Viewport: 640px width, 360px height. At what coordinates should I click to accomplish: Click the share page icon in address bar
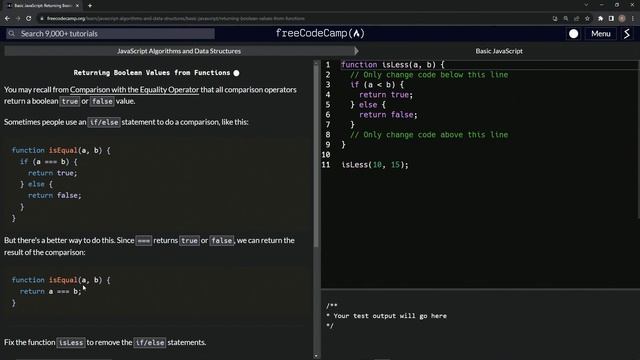point(576,18)
